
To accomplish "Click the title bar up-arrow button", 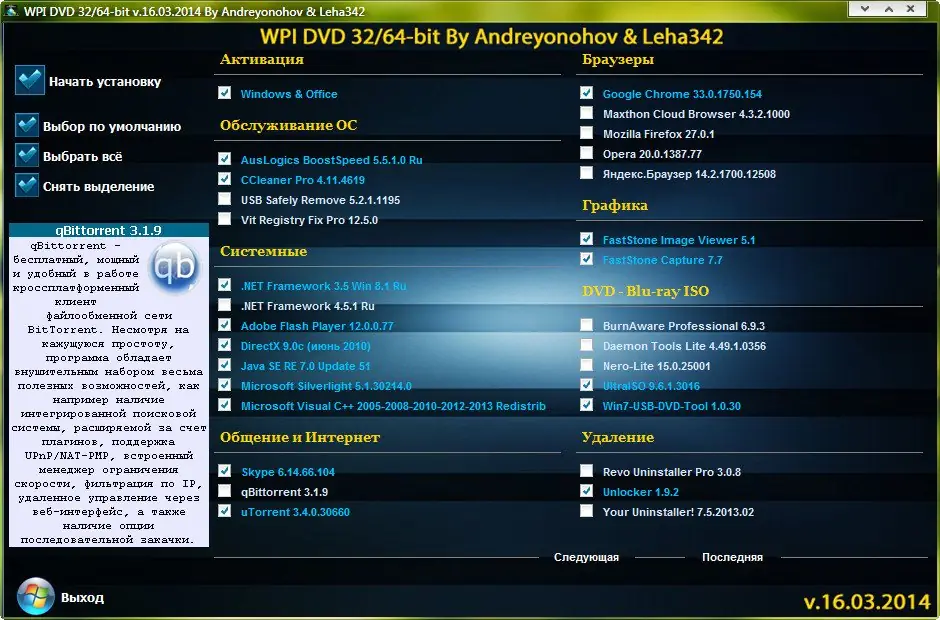I will 888,8.
